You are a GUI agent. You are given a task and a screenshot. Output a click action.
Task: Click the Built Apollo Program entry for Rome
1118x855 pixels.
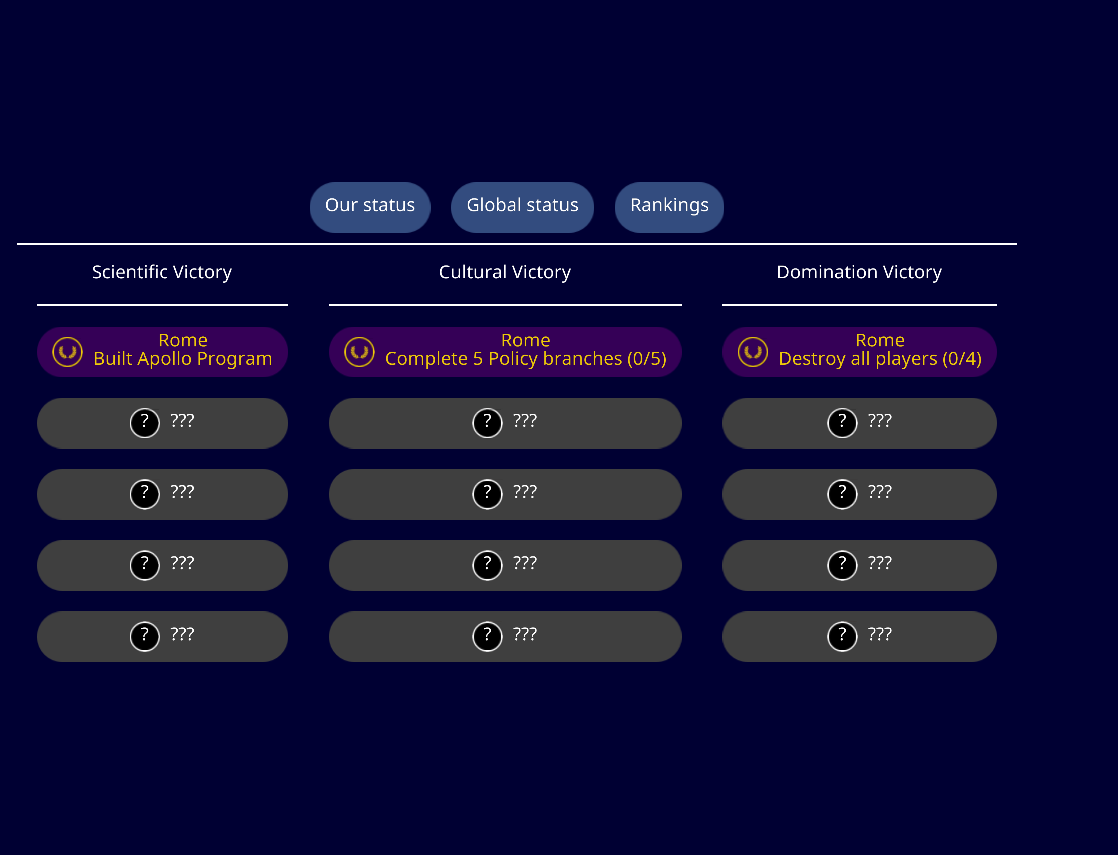pyautogui.click(x=162, y=352)
